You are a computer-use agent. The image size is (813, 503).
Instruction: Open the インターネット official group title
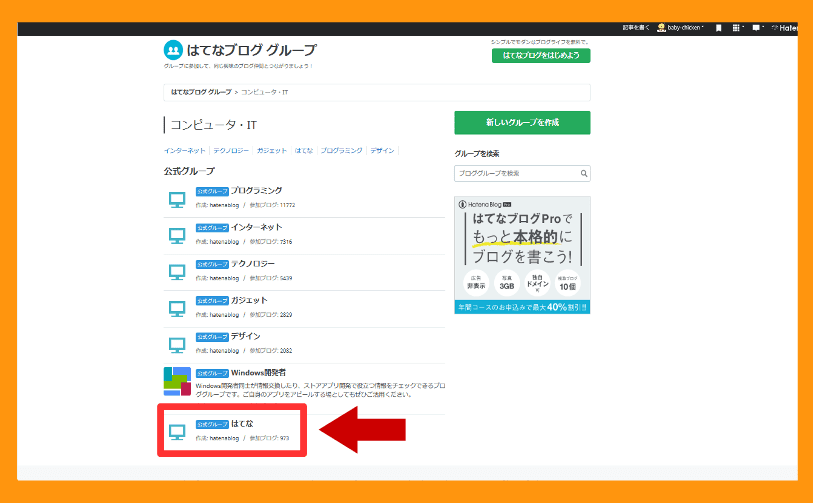[256, 227]
